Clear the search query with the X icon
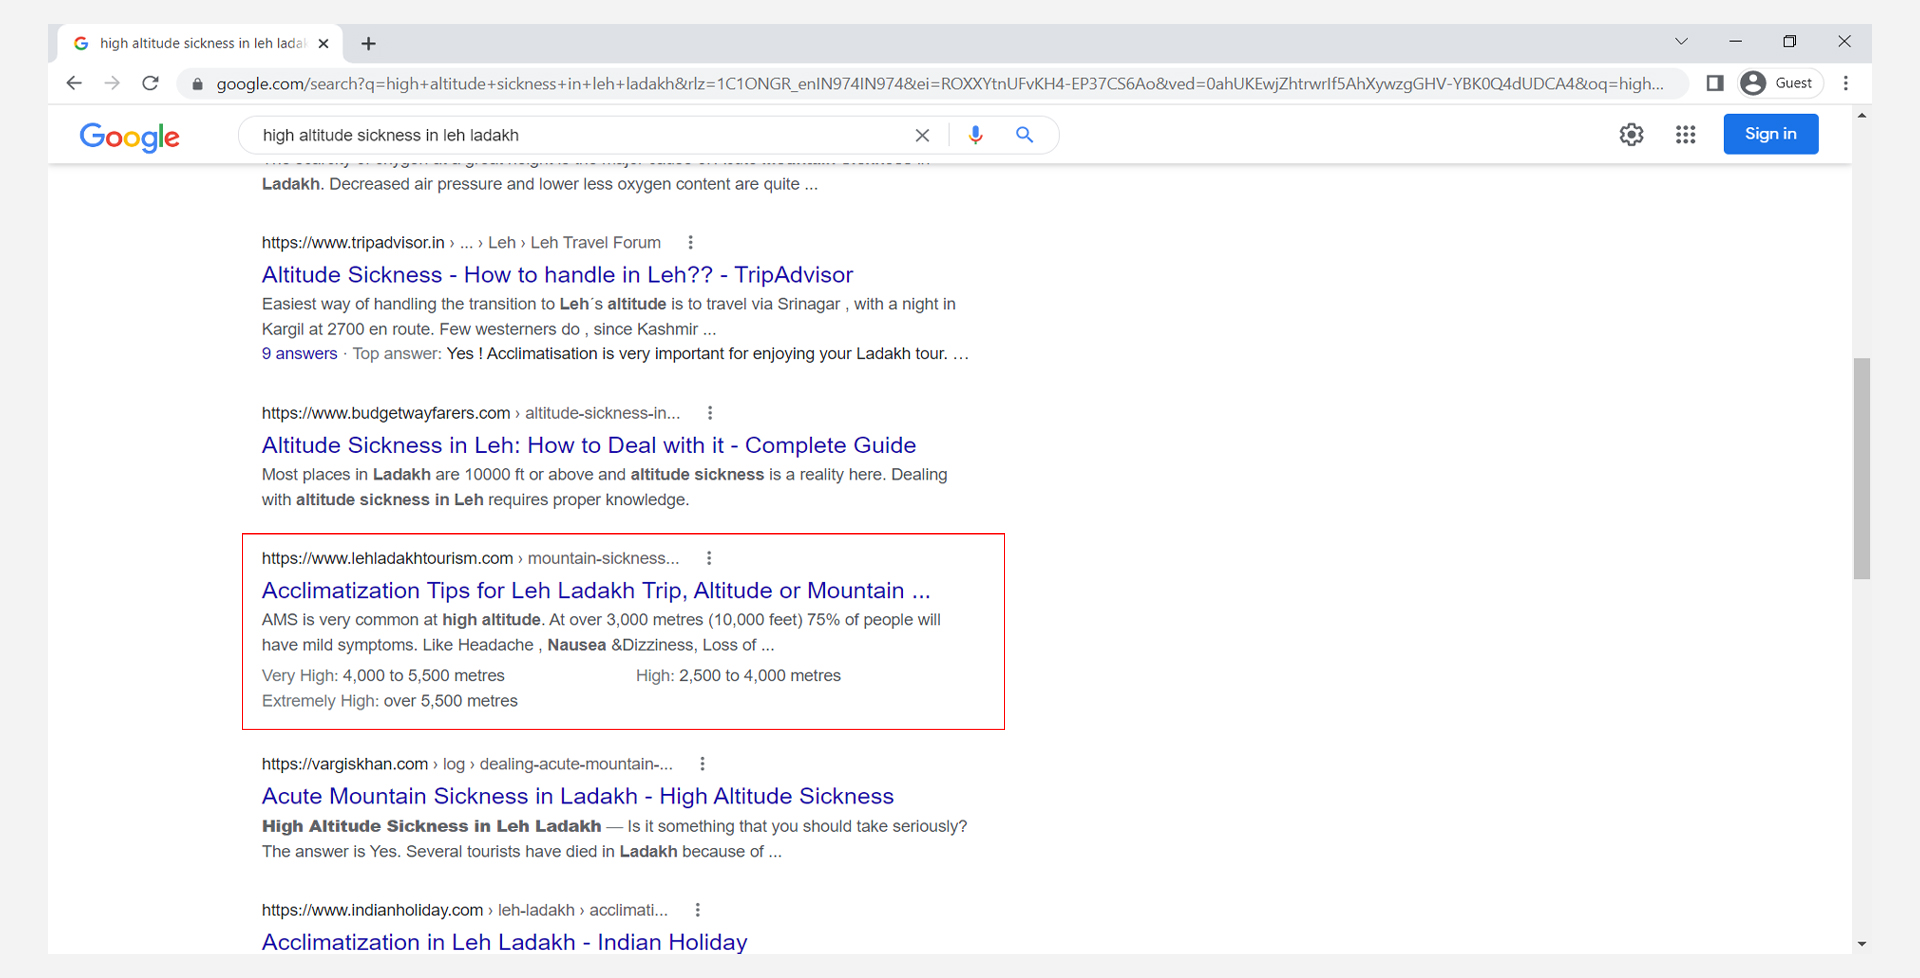This screenshot has width=1920, height=978. pyautogui.click(x=922, y=135)
